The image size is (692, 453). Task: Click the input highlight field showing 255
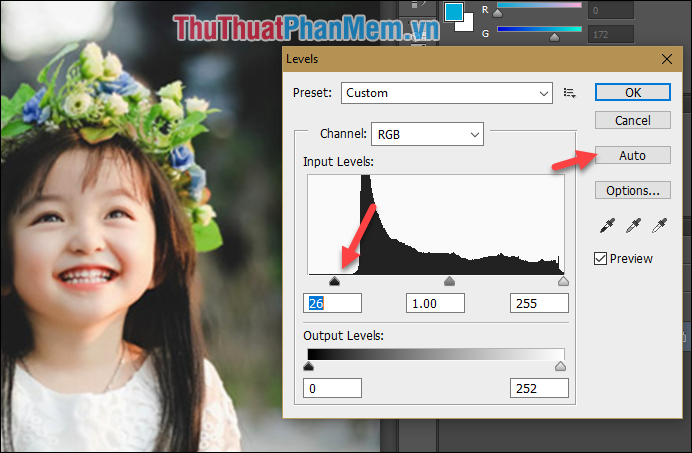tap(539, 303)
